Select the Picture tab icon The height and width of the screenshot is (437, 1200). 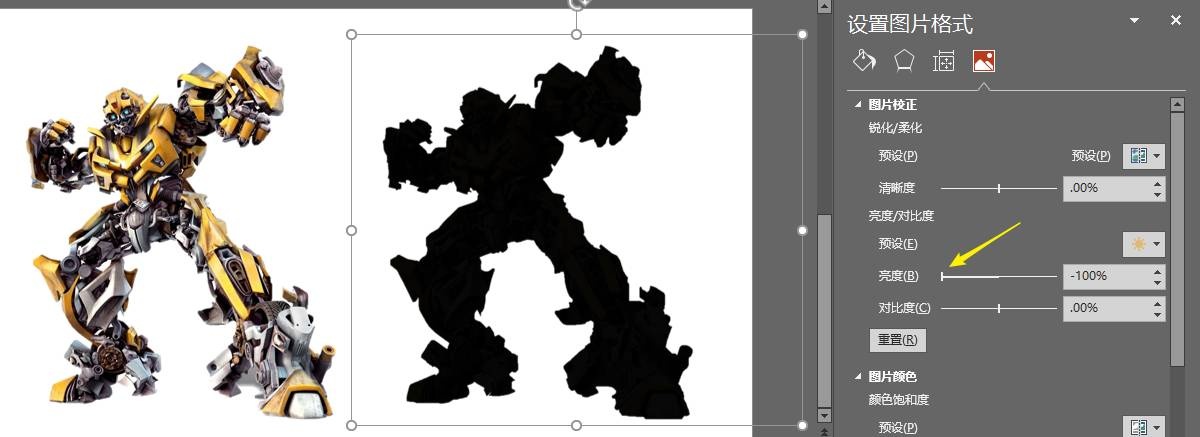[x=983, y=62]
